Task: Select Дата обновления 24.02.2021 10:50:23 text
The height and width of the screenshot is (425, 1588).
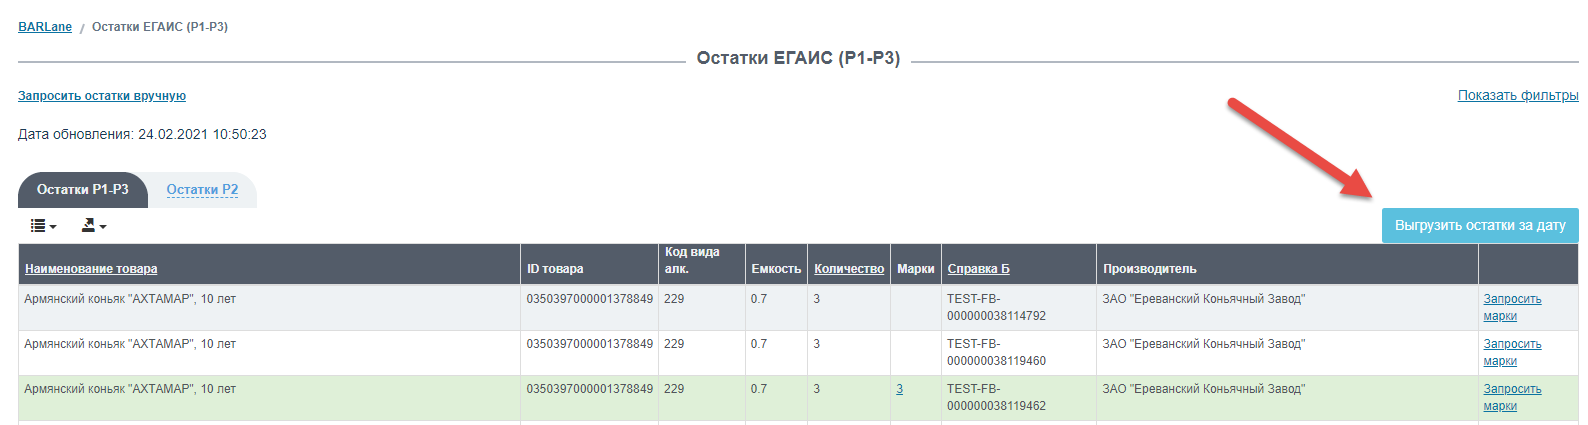Action: (x=142, y=134)
